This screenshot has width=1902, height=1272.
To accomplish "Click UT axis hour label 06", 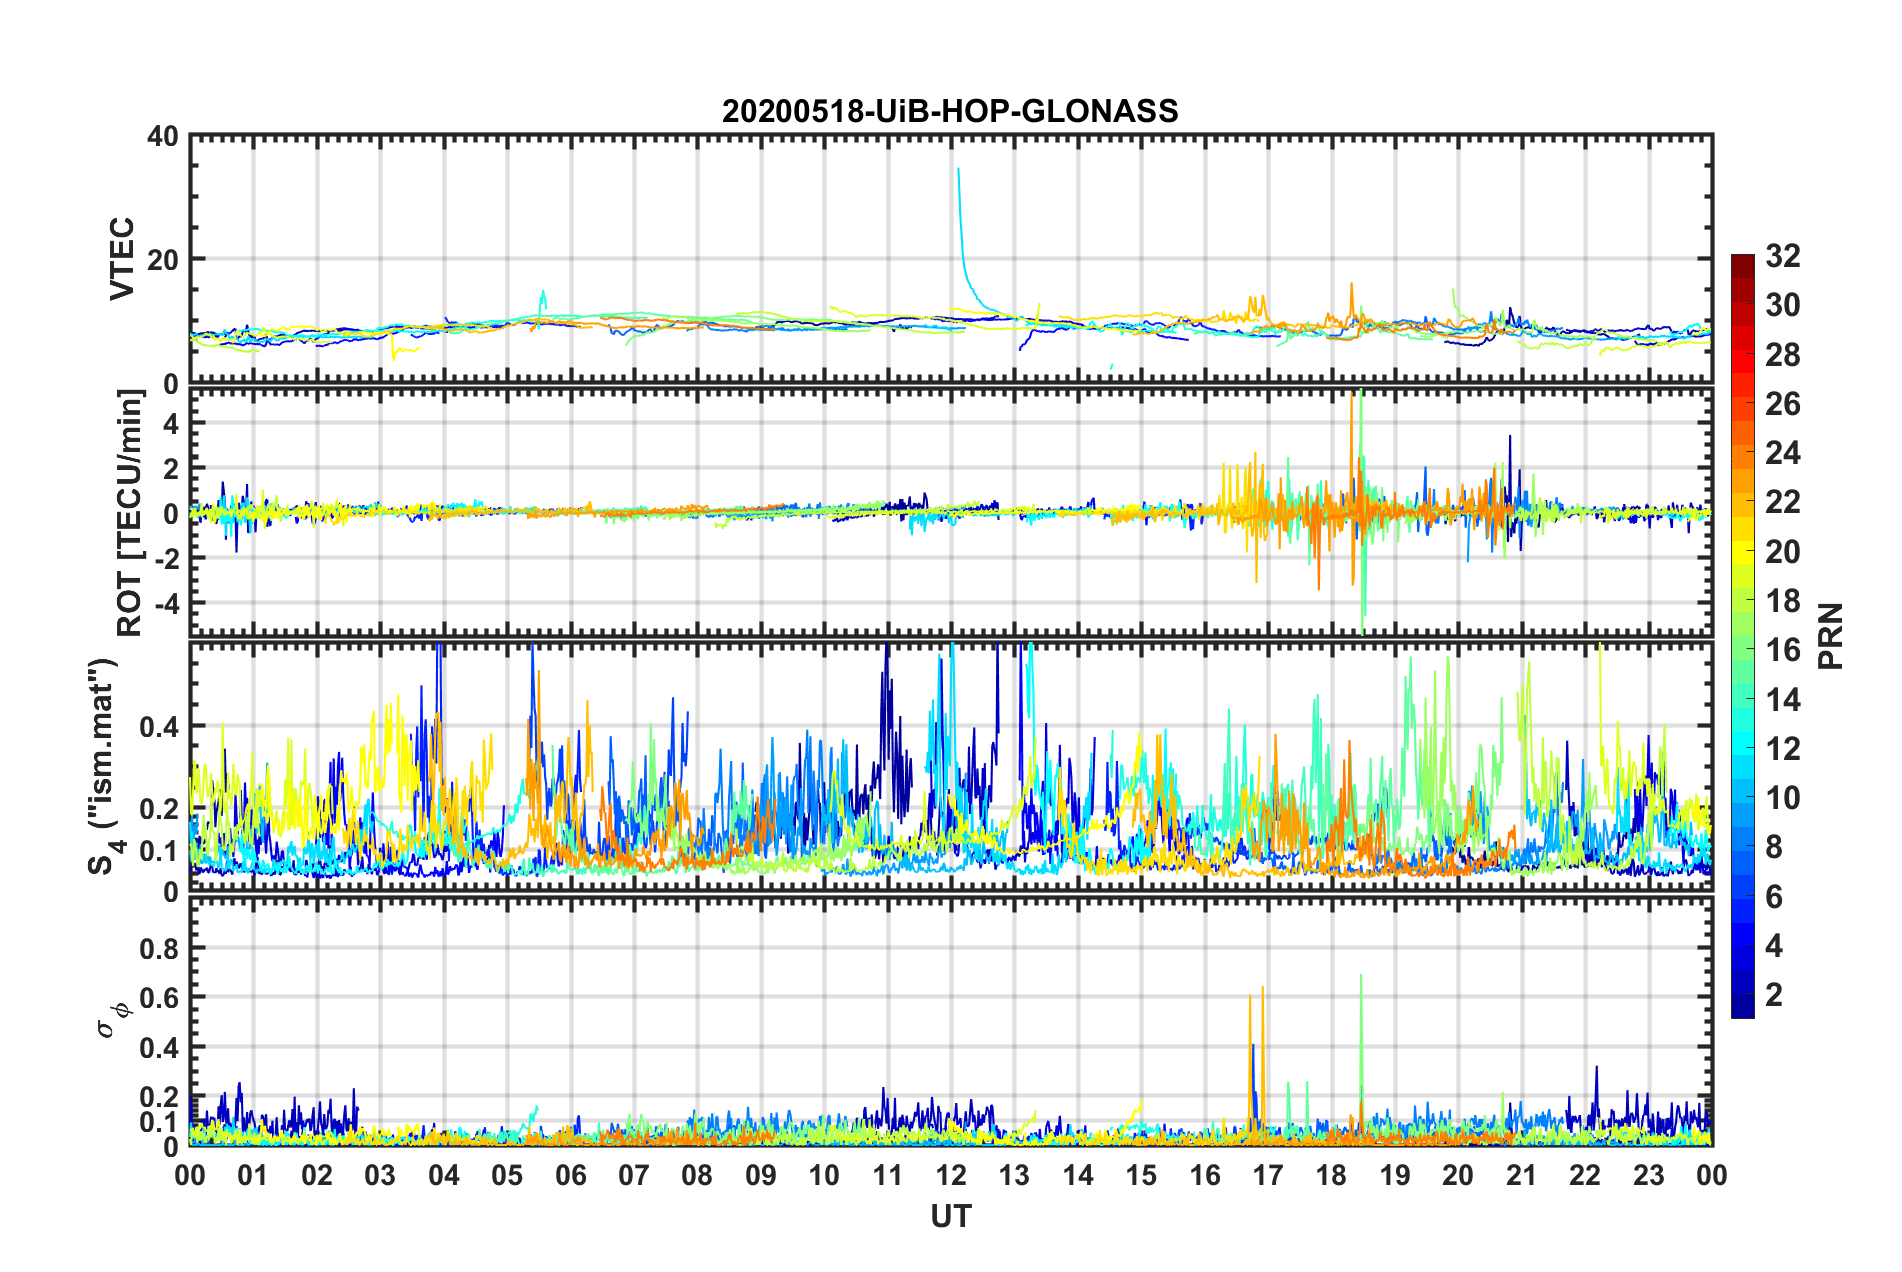I will click(571, 1175).
